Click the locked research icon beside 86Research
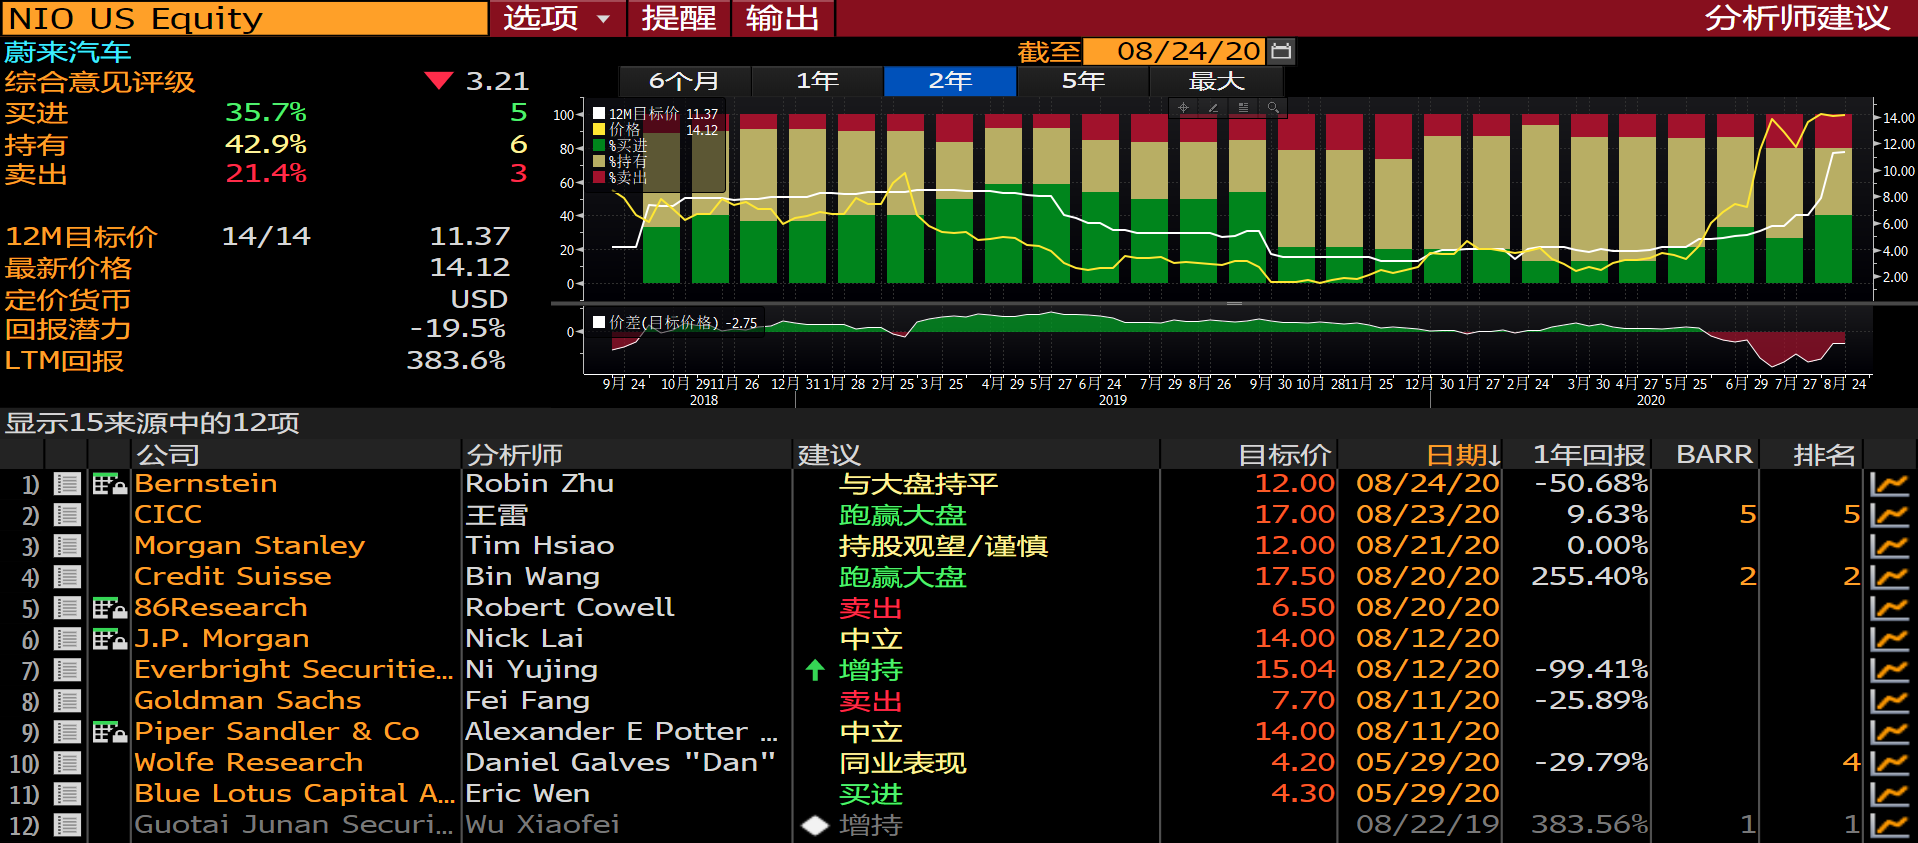1918x843 pixels. point(109,609)
